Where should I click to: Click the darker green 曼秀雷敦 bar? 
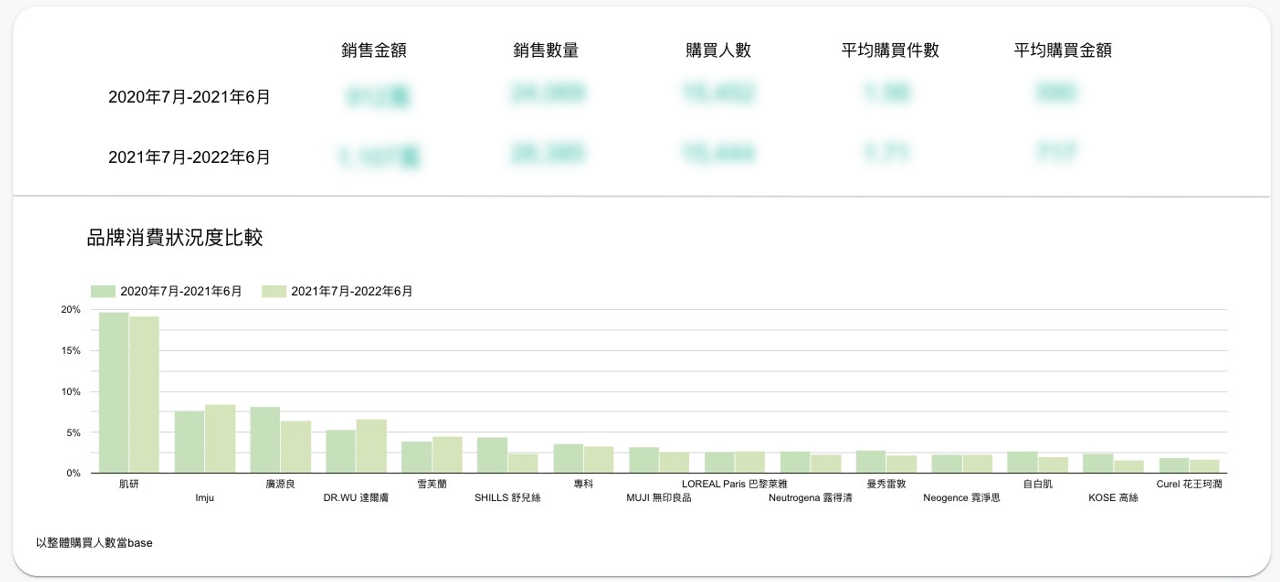[871, 462]
